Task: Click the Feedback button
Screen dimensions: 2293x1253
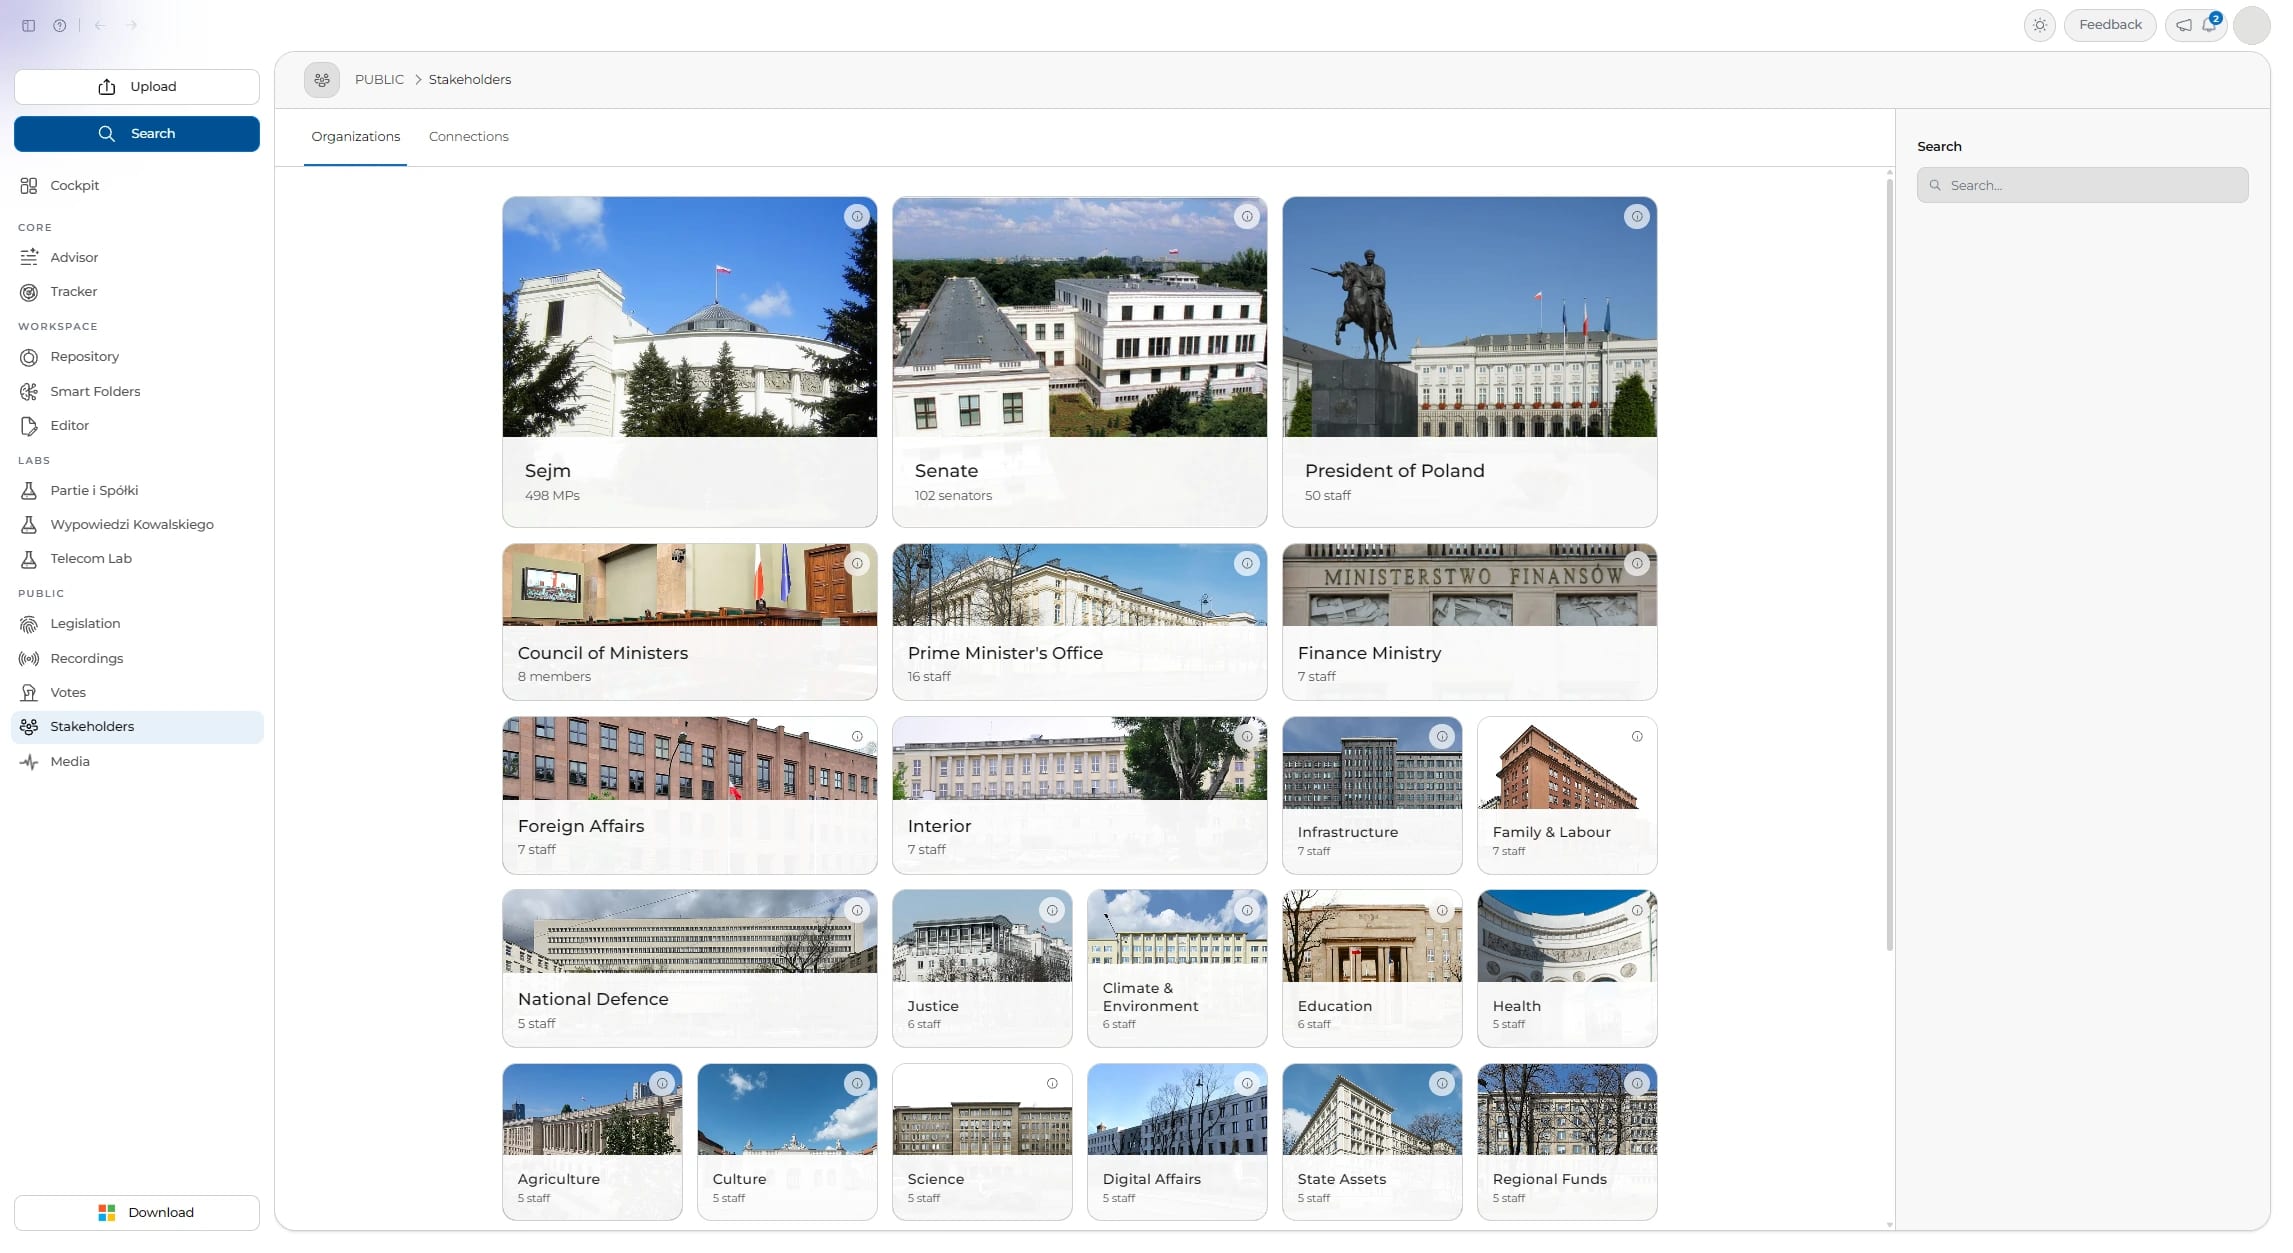Action: [x=2110, y=25]
